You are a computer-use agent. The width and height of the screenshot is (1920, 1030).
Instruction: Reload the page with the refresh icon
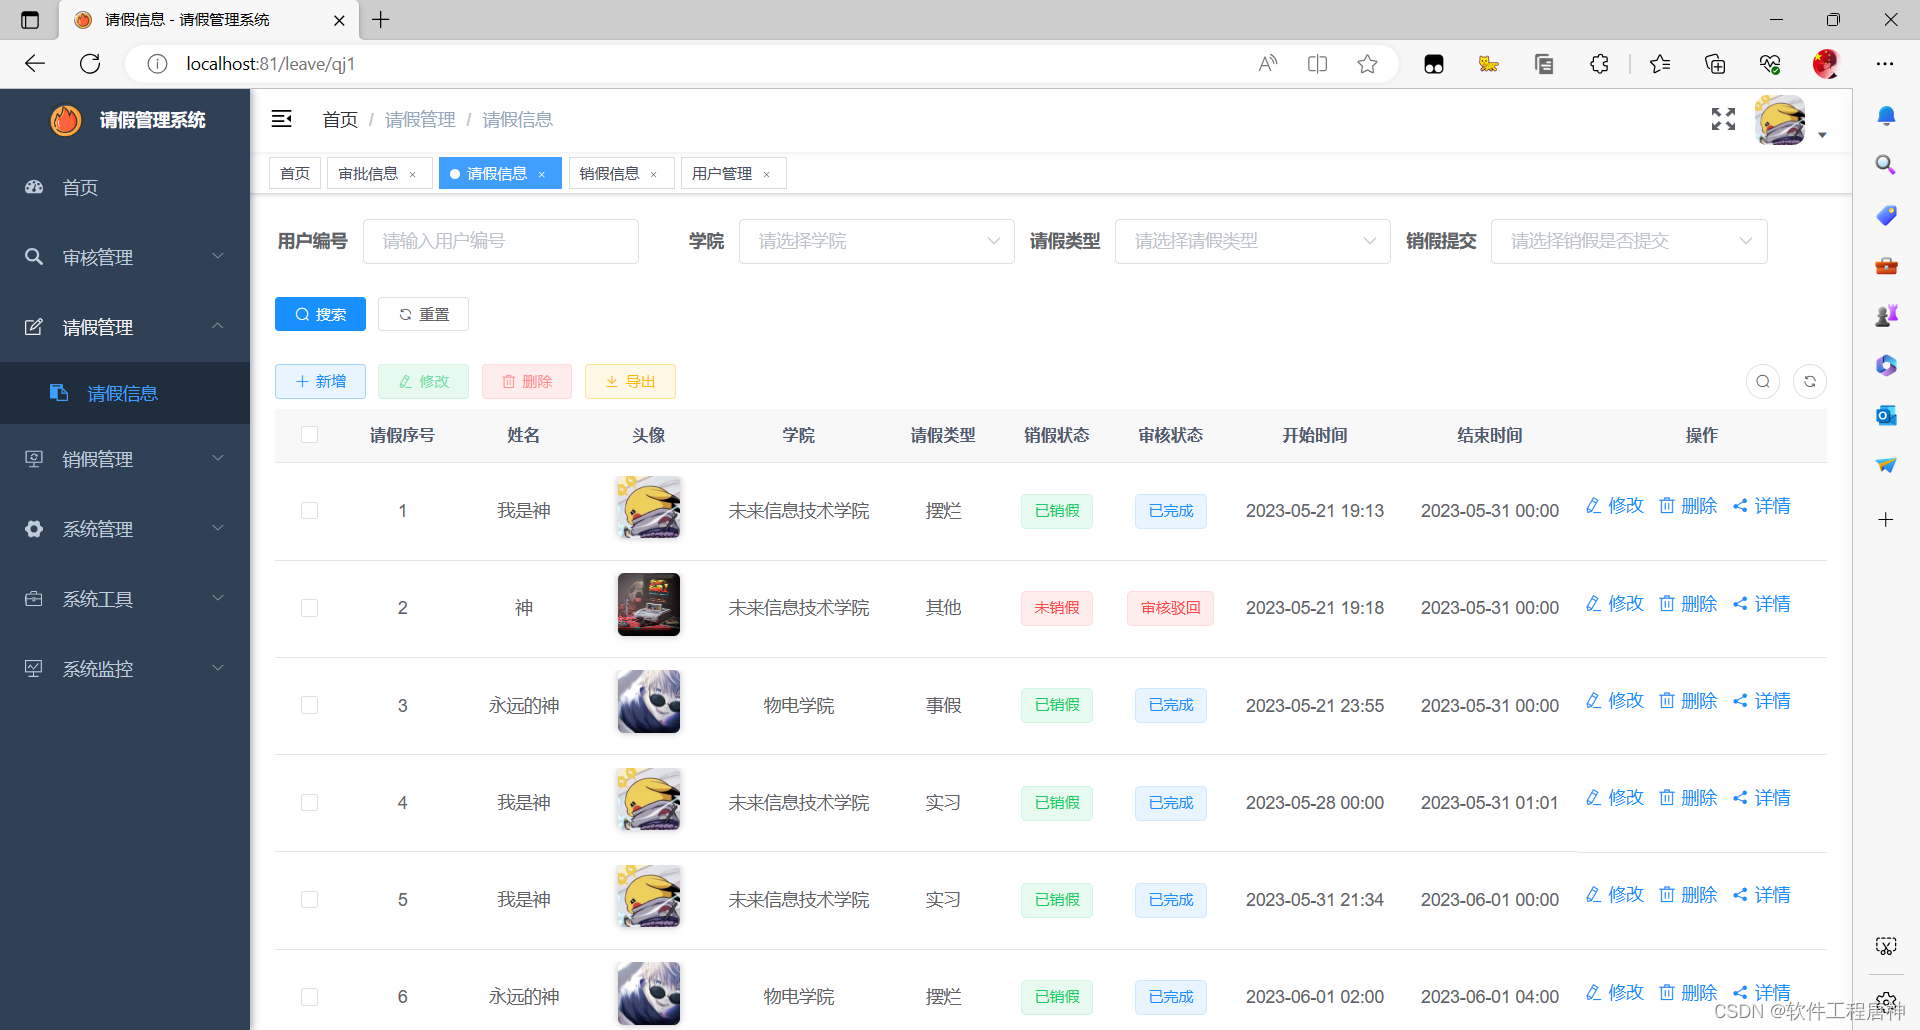90,64
